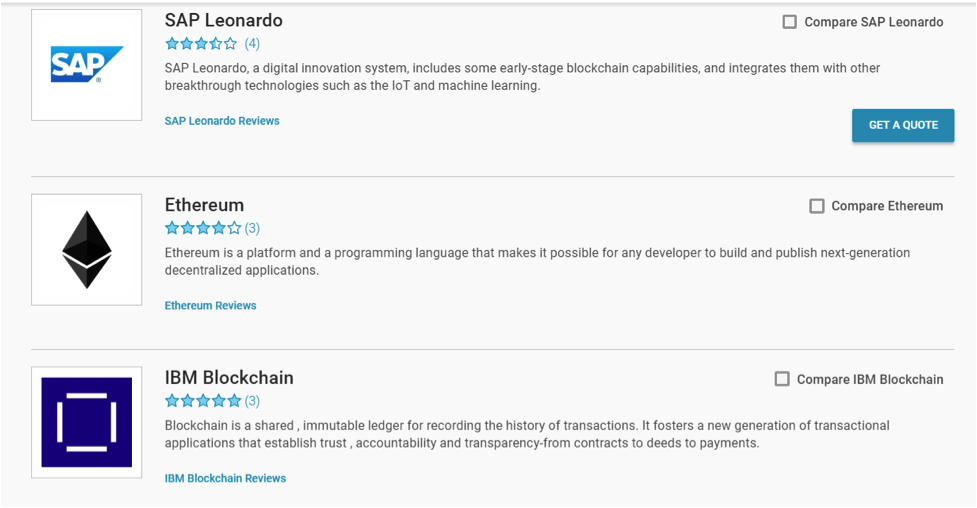Click the Get a Quote button

pos(903,125)
